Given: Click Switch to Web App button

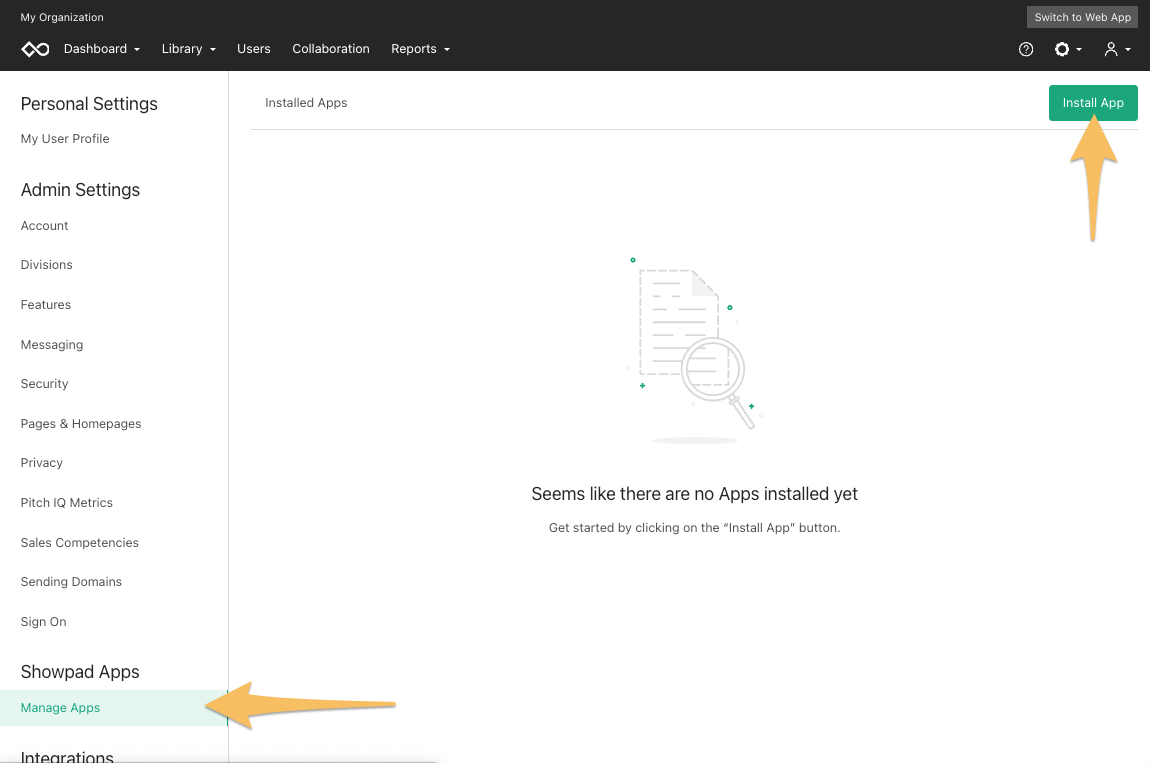Looking at the screenshot, I should (x=1083, y=17).
